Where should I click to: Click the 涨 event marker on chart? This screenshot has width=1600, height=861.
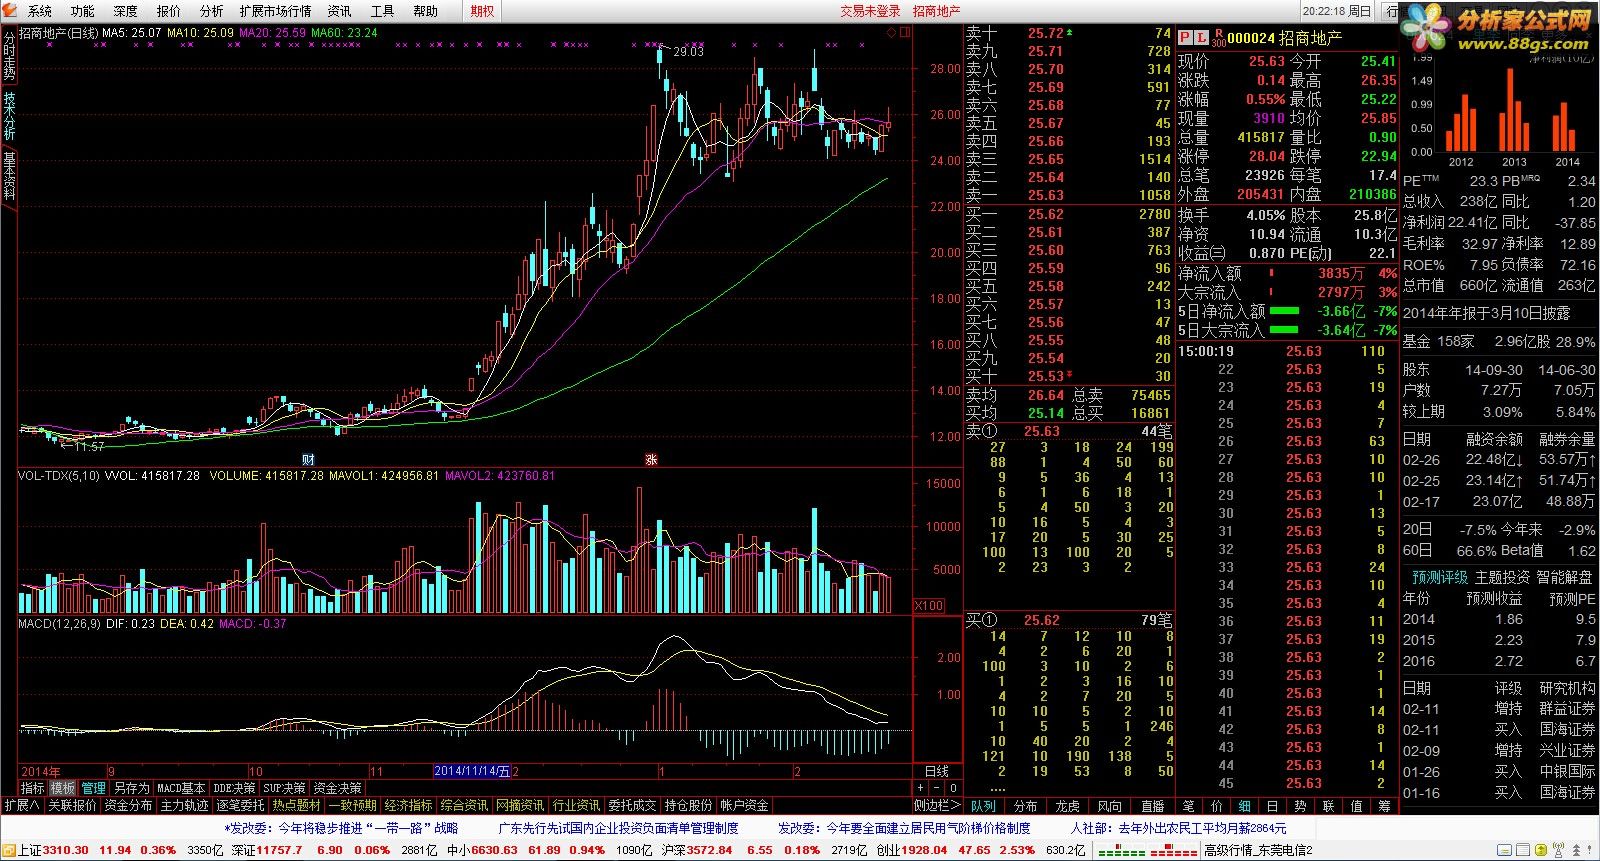(x=652, y=460)
